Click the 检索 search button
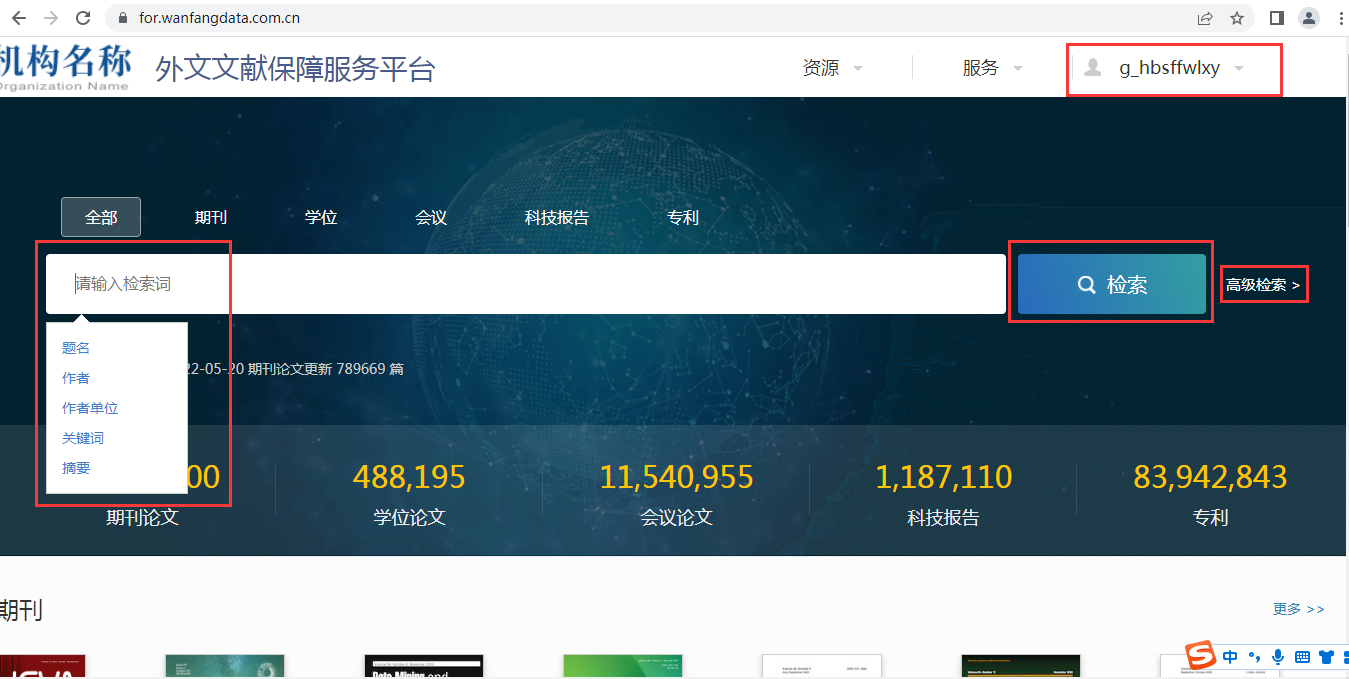 [1111, 285]
